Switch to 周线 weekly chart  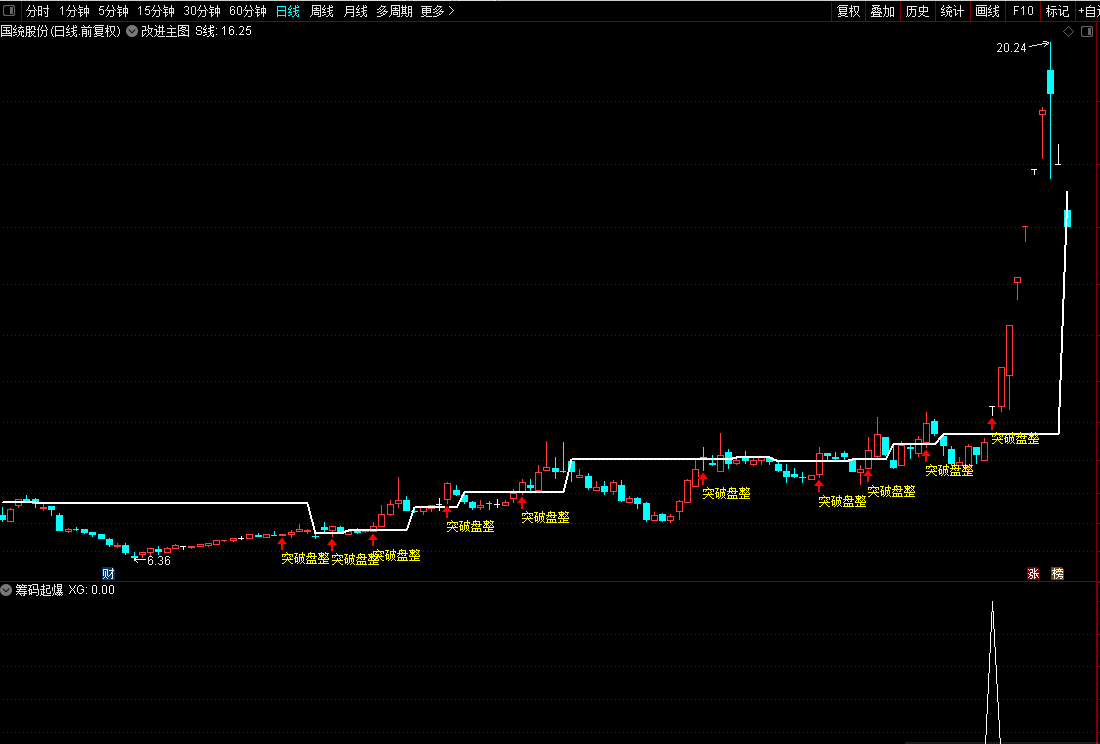point(322,11)
